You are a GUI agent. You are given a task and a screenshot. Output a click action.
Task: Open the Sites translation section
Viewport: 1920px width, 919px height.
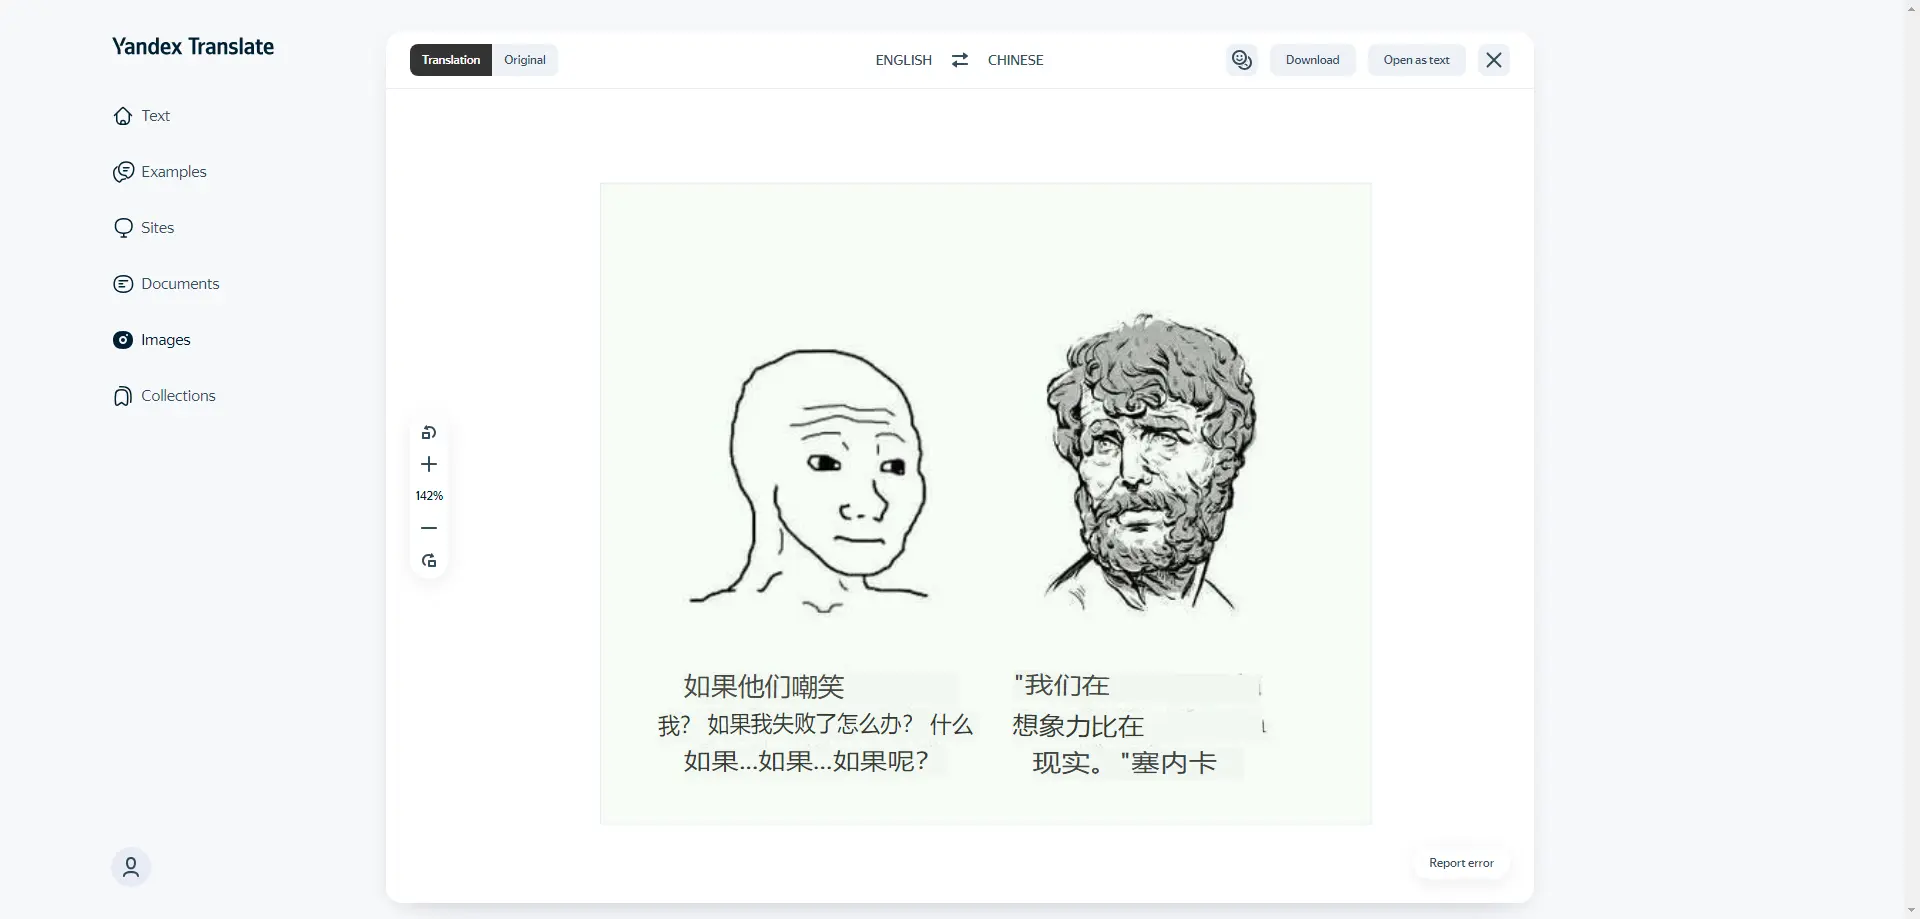[x=157, y=228]
